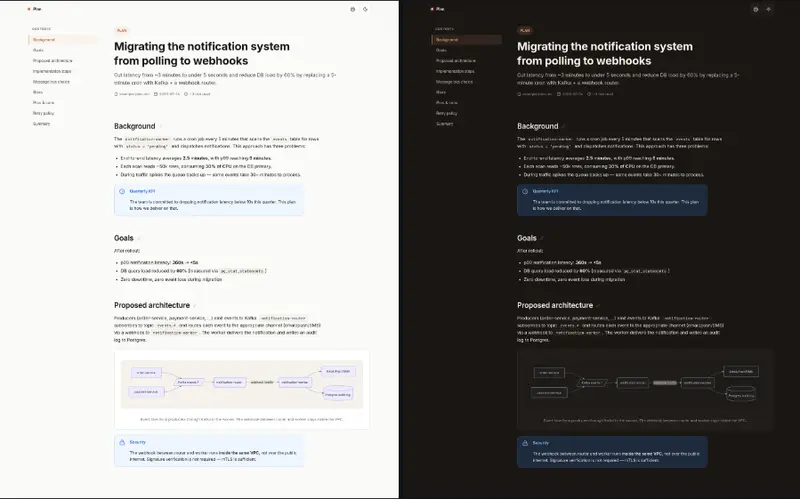The image size is (800, 499).
Task: Toggle light mode with the dark panel's sun icon
Action: coord(768,9)
